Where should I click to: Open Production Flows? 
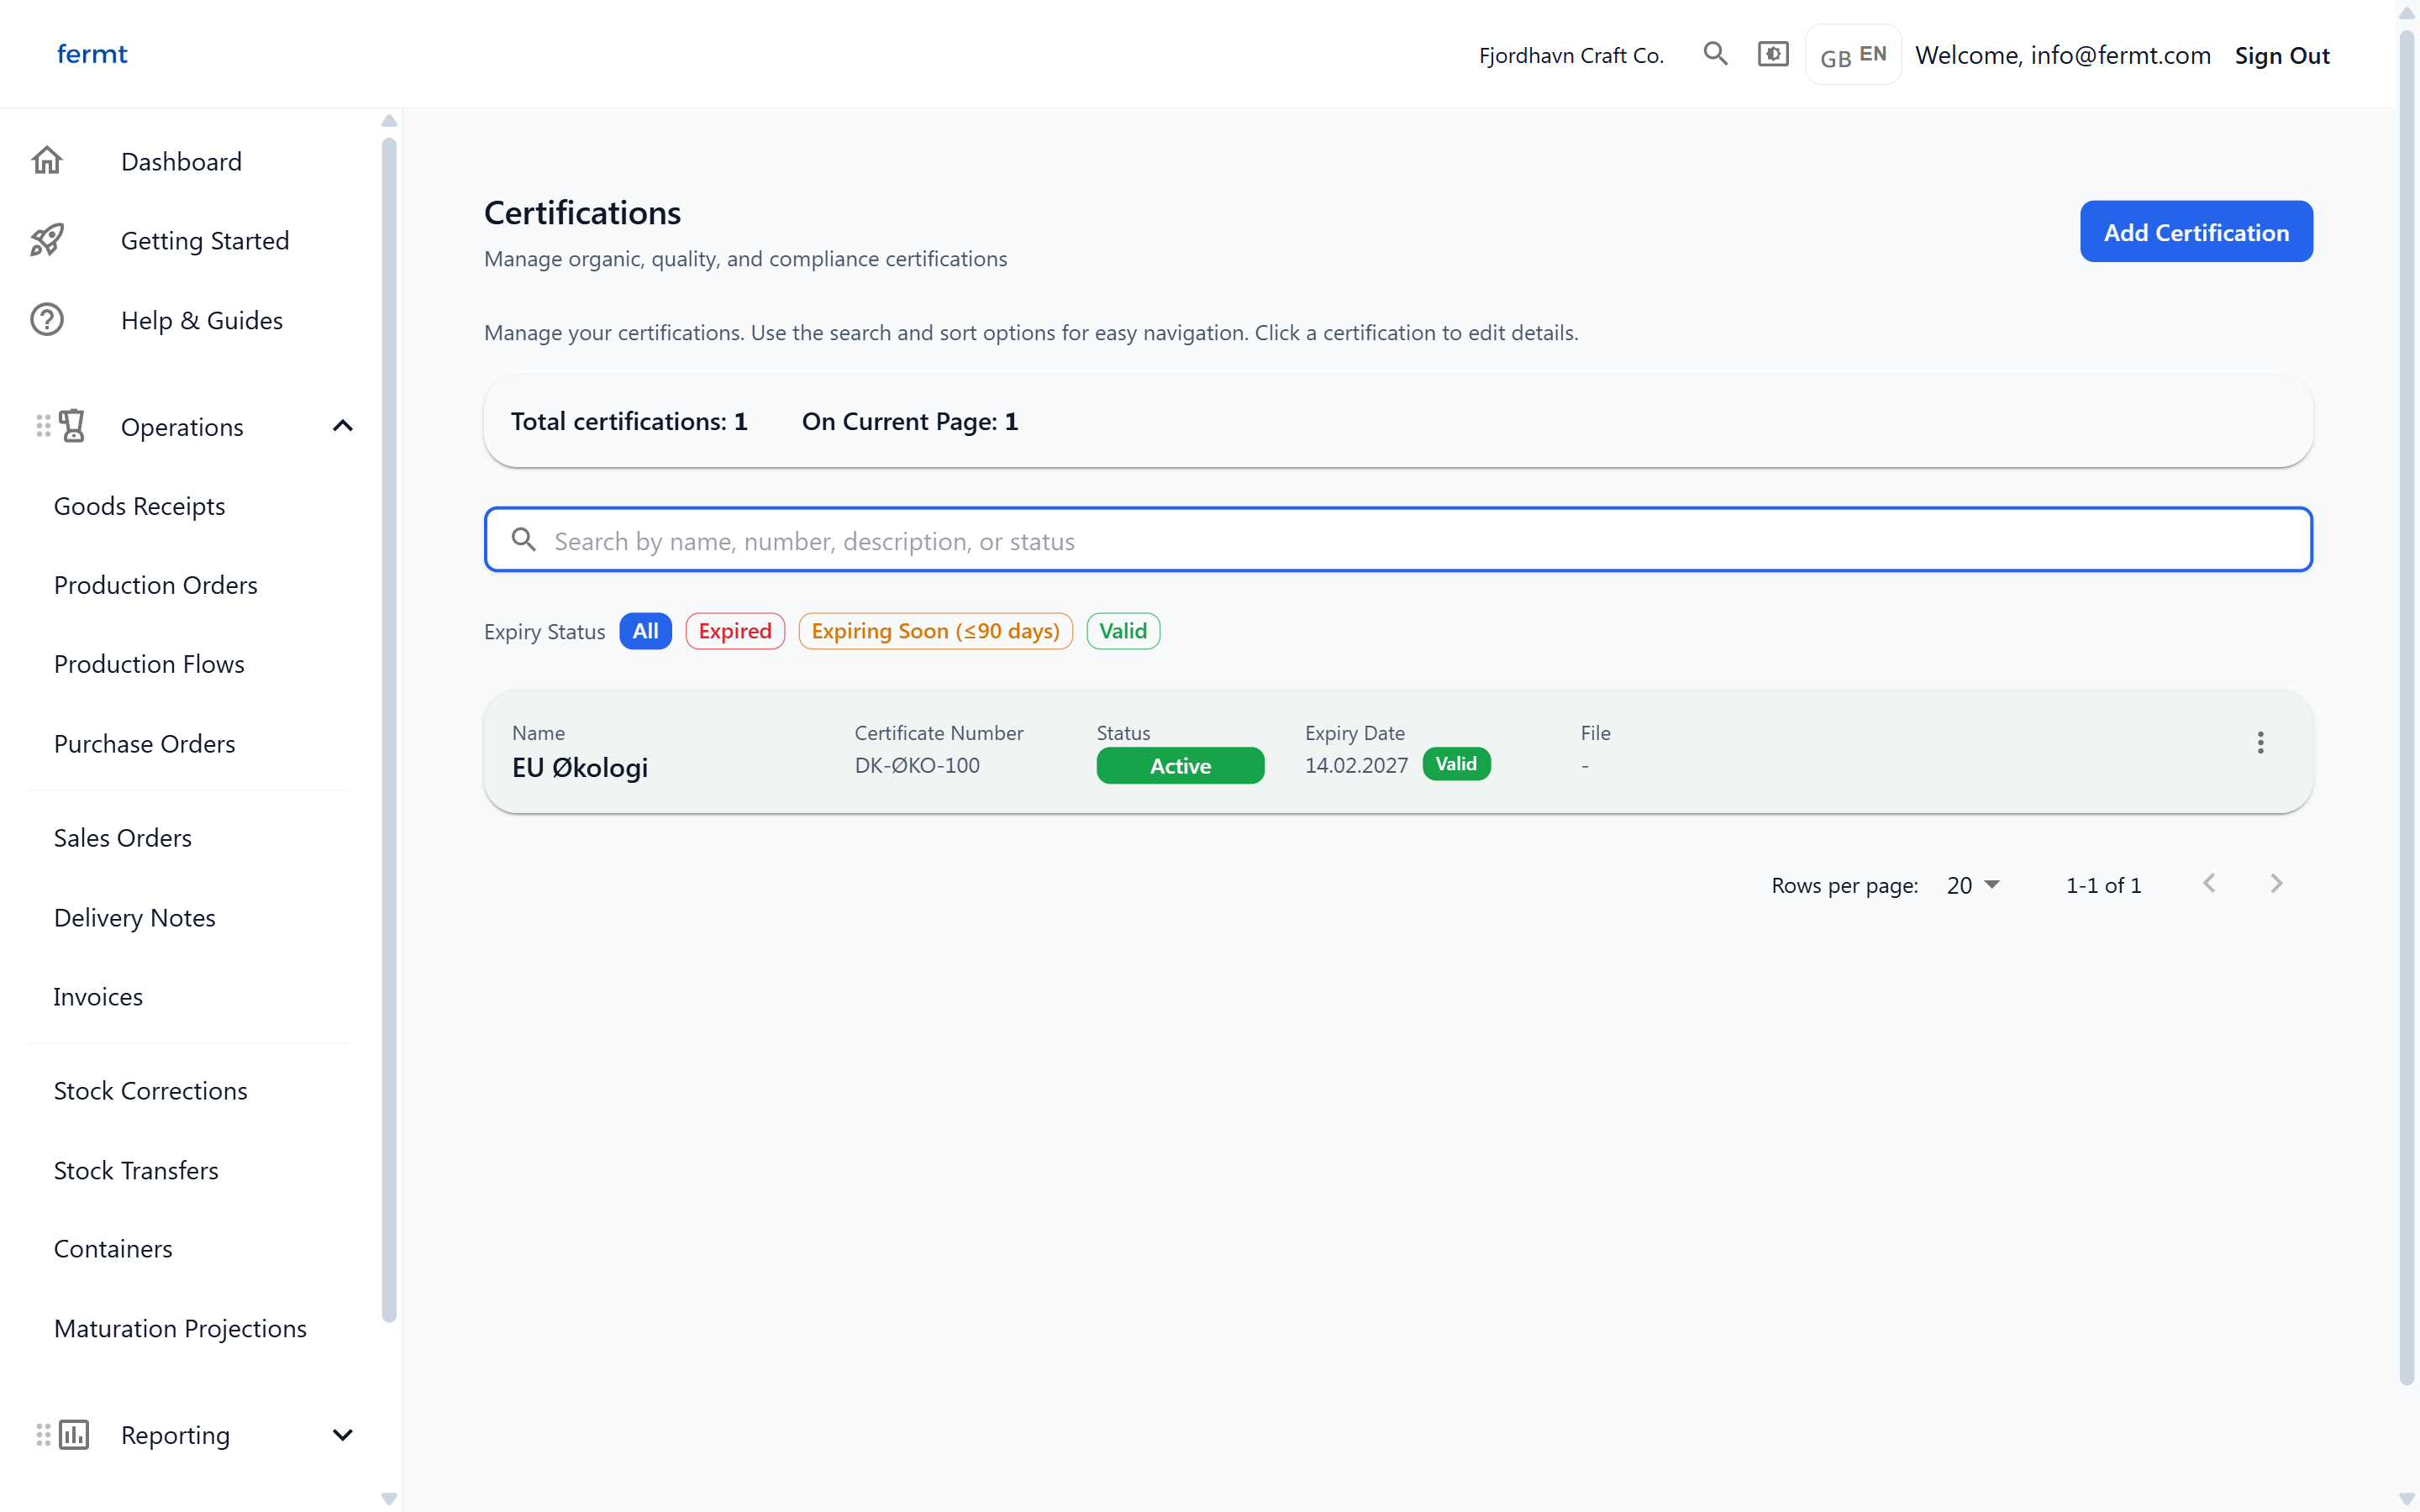tap(149, 664)
